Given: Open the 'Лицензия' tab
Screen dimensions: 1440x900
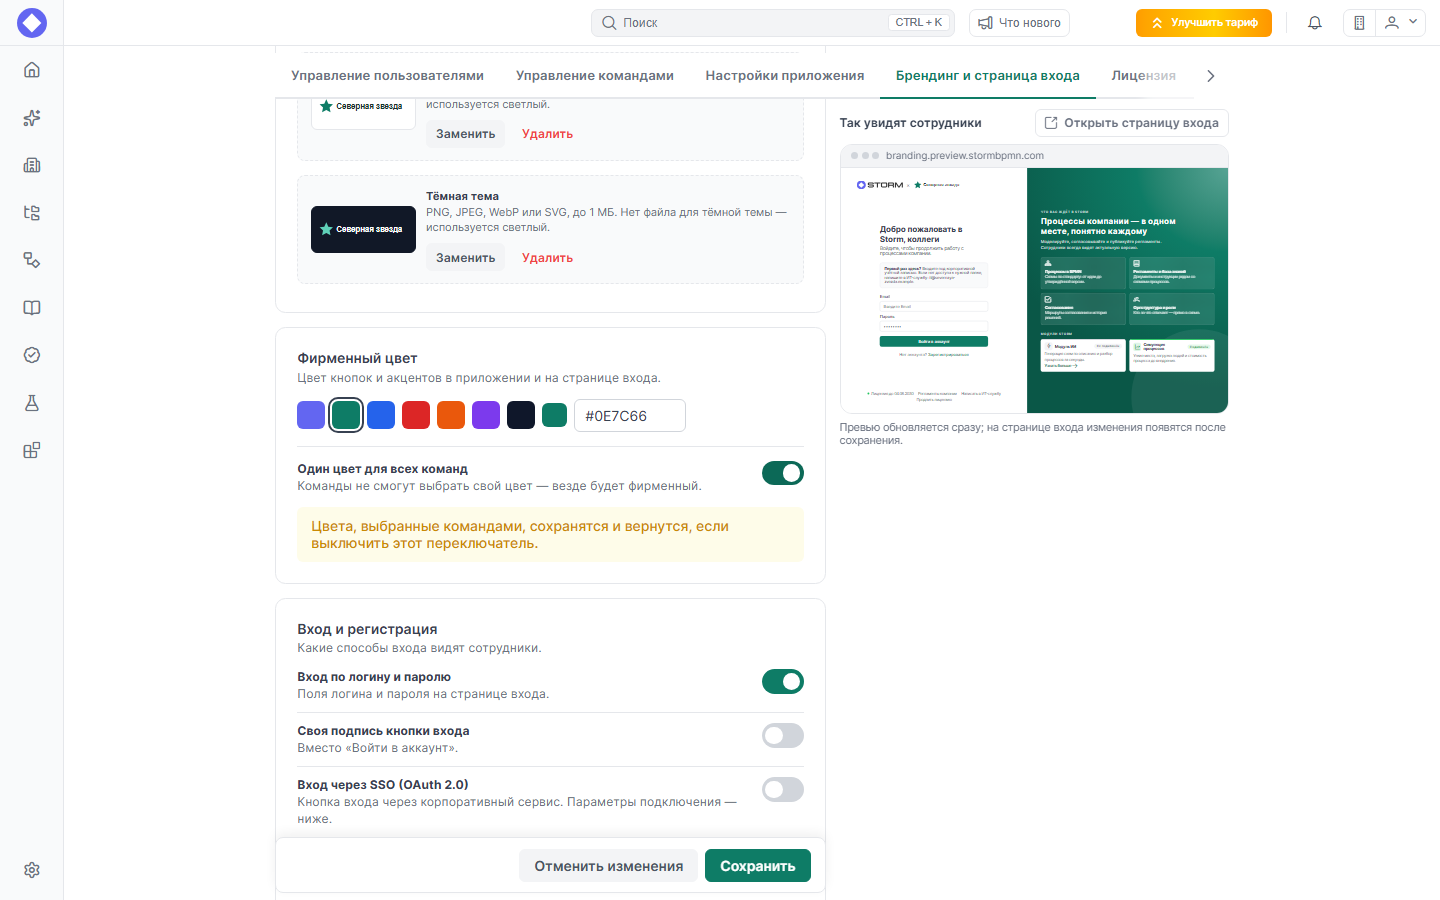Looking at the screenshot, I should click(1144, 76).
